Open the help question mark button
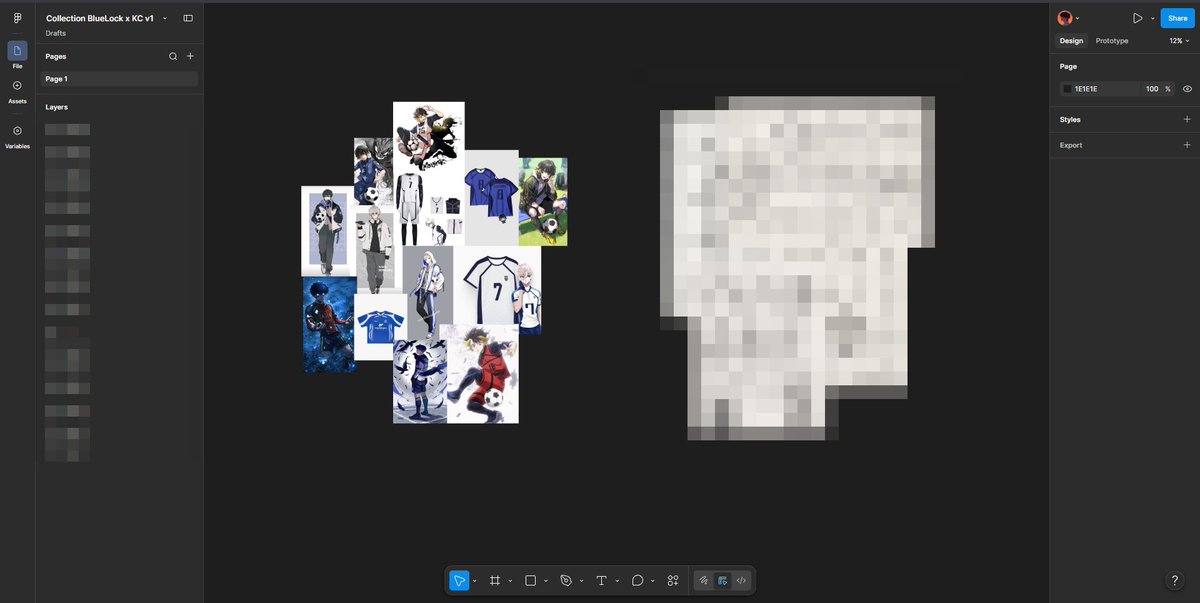This screenshot has width=1200, height=603. [x=1175, y=580]
